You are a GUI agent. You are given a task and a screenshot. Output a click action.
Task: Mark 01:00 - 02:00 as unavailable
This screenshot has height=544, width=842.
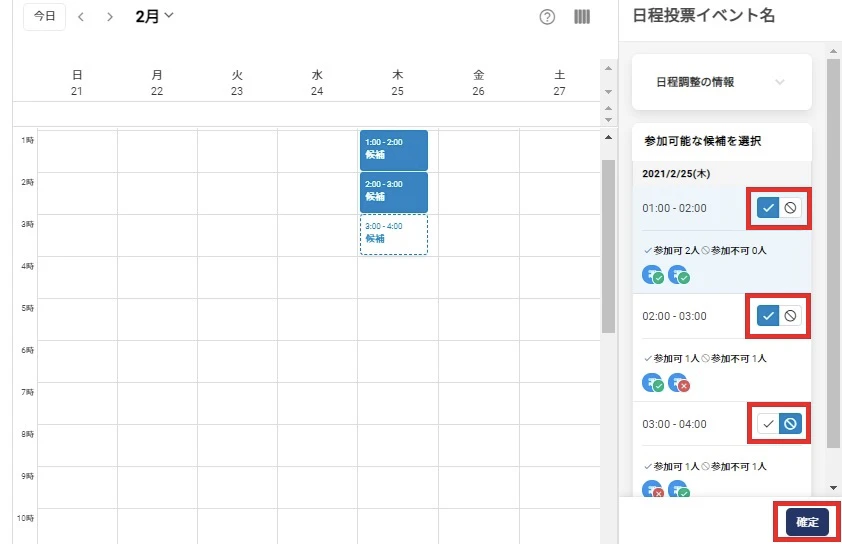(x=790, y=208)
